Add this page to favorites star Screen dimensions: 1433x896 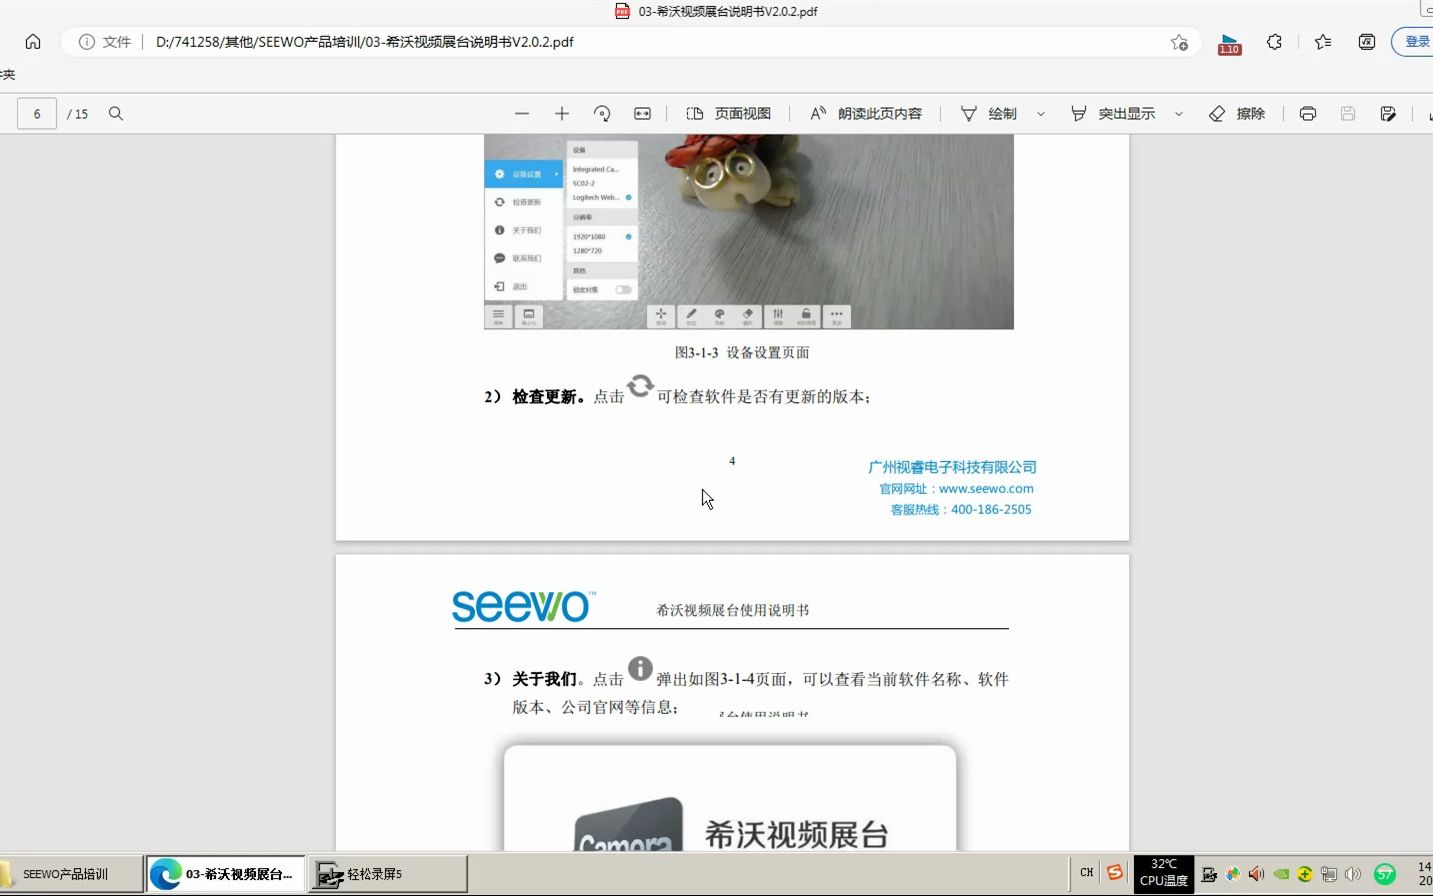pyautogui.click(x=1180, y=42)
